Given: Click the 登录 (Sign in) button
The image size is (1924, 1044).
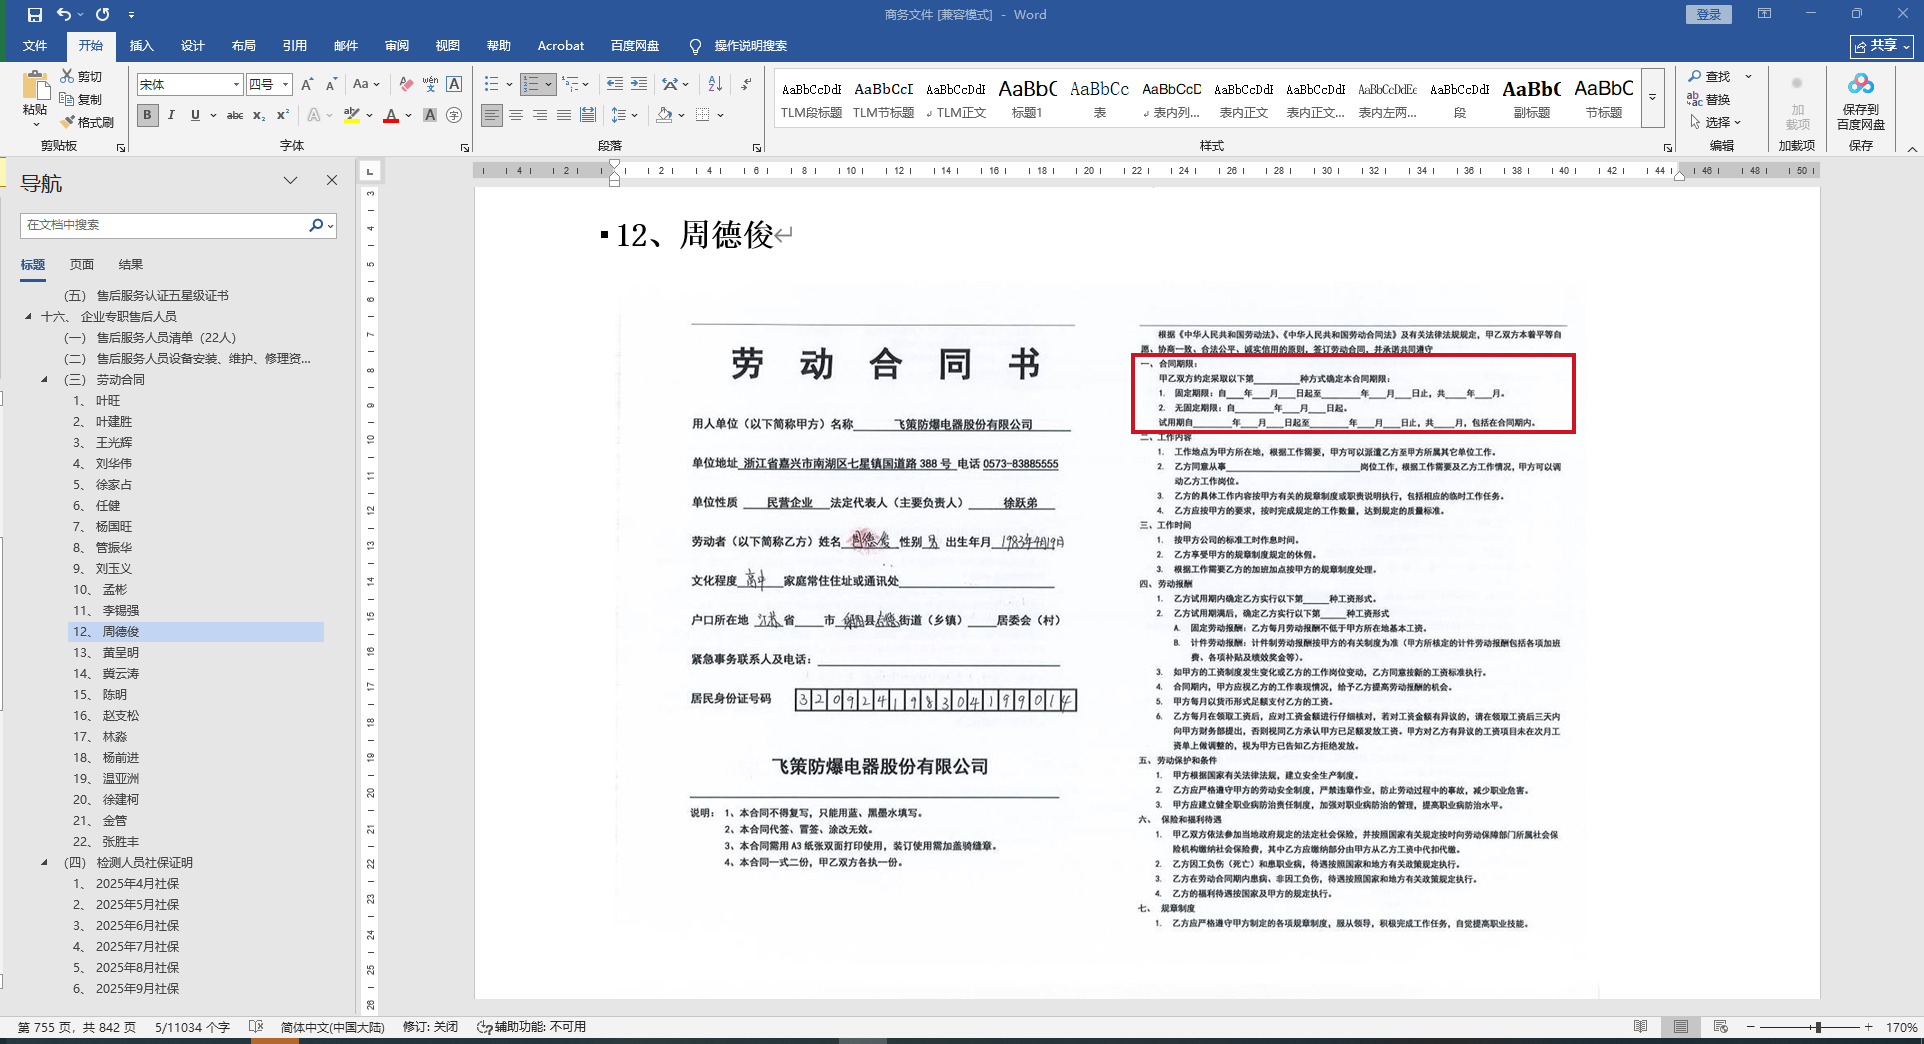Looking at the screenshot, I should 1709,15.
